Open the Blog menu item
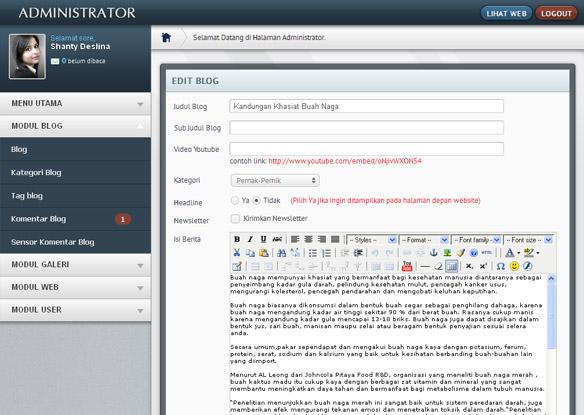The image size is (584, 415). pos(75,149)
